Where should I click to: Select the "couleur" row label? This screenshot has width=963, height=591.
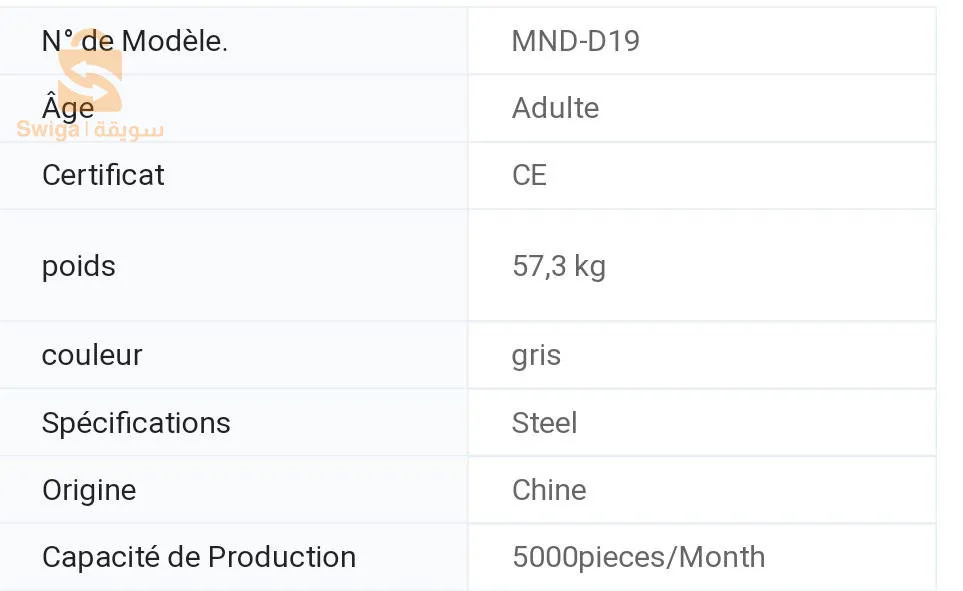point(92,355)
